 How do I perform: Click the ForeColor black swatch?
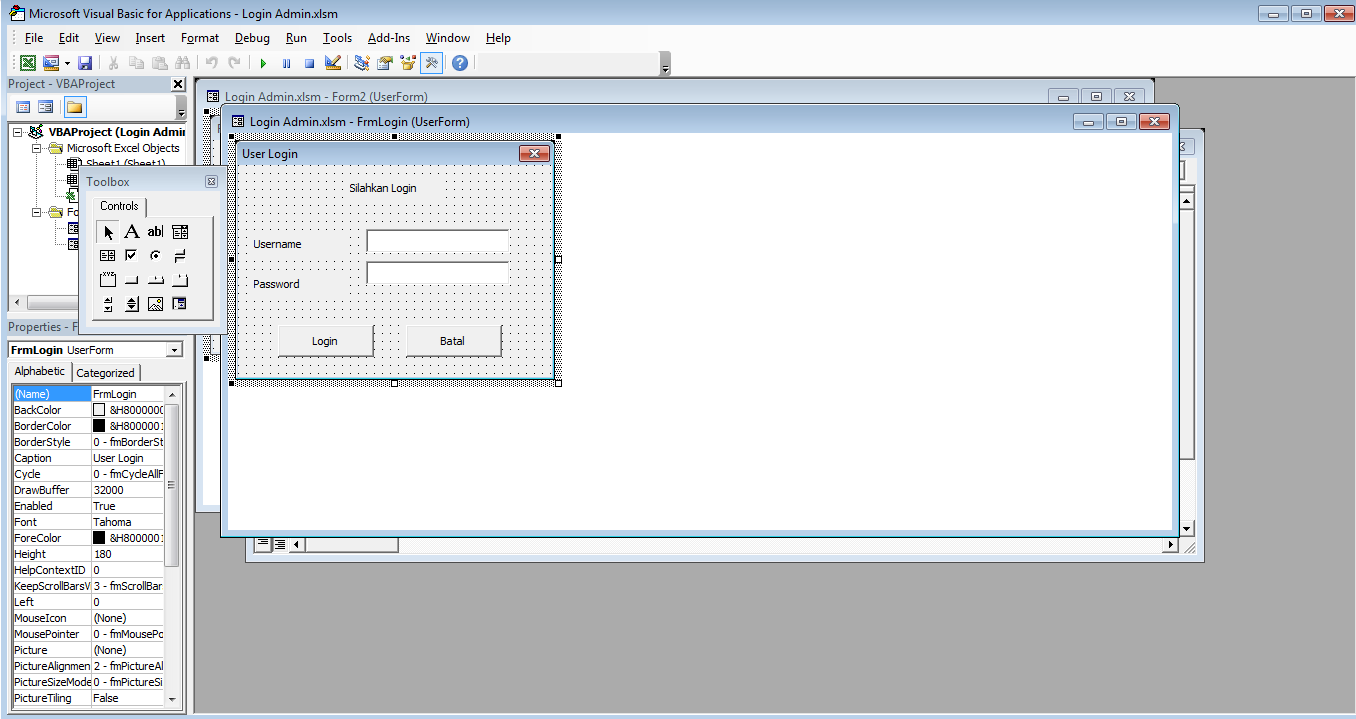click(99, 538)
